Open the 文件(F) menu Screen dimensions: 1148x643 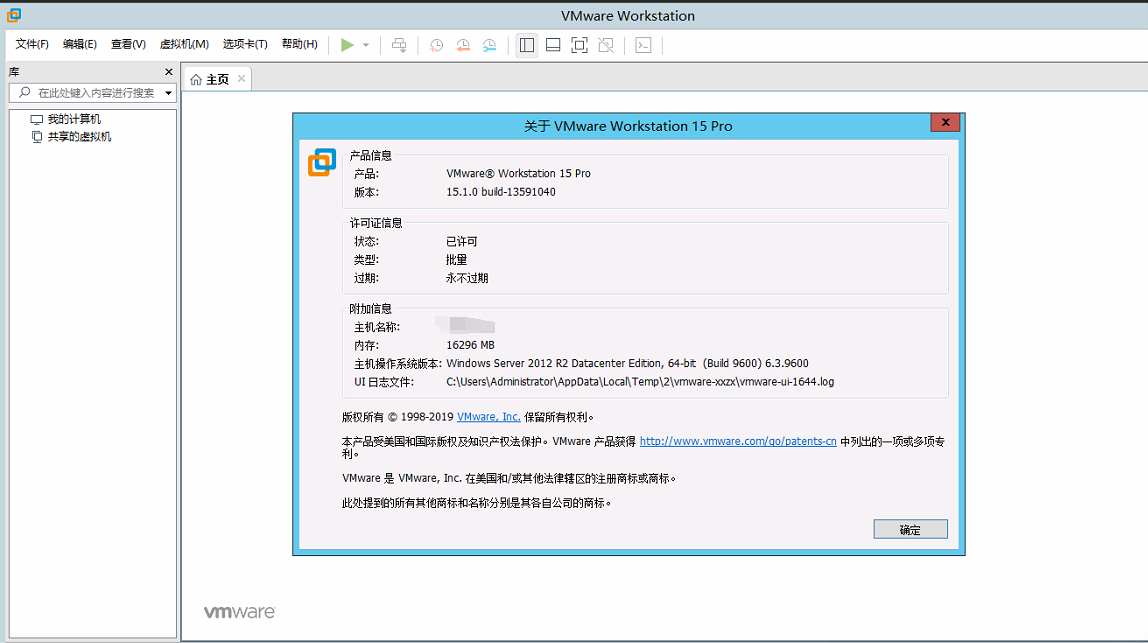pyautogui.click(x=32, y=44)
